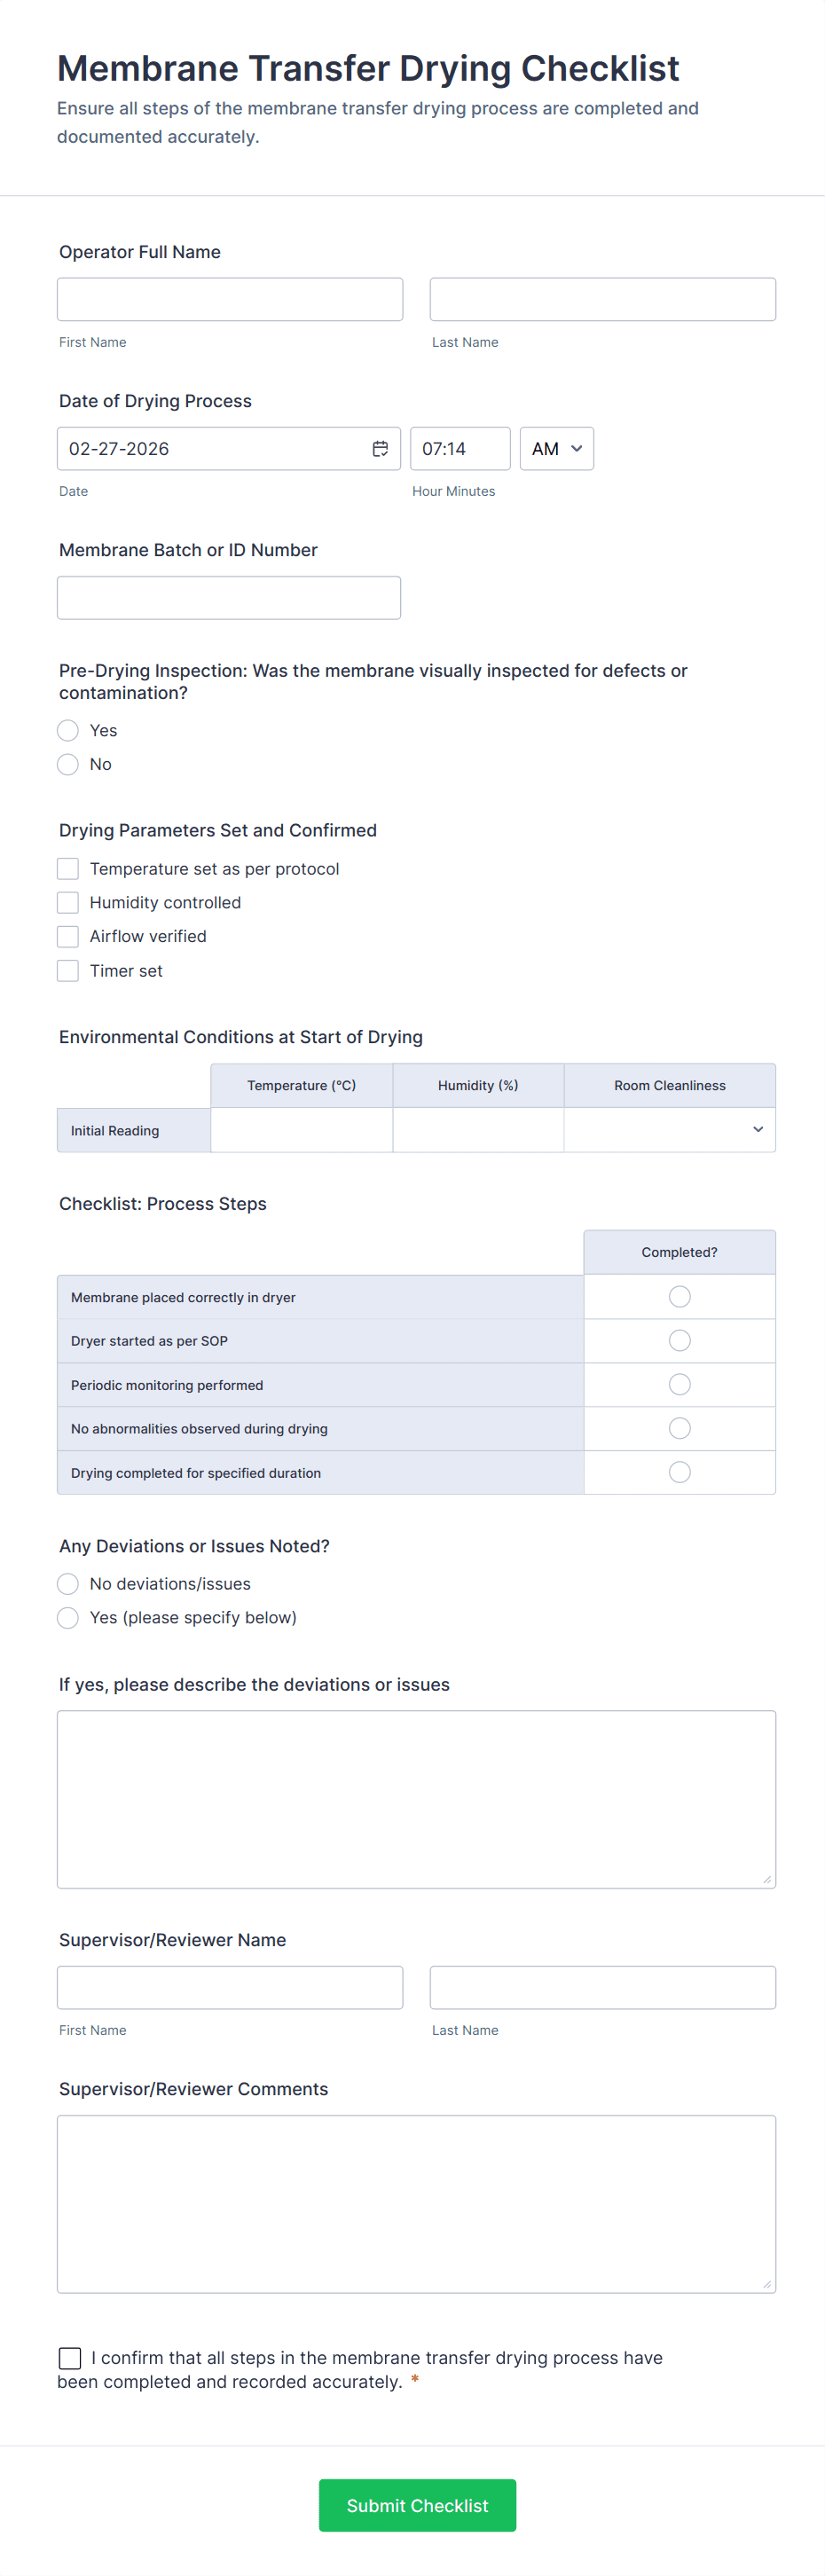Tick the Timer set checkbox
This screenshot has width=825, height=2576.
click(x=68, y=971)
